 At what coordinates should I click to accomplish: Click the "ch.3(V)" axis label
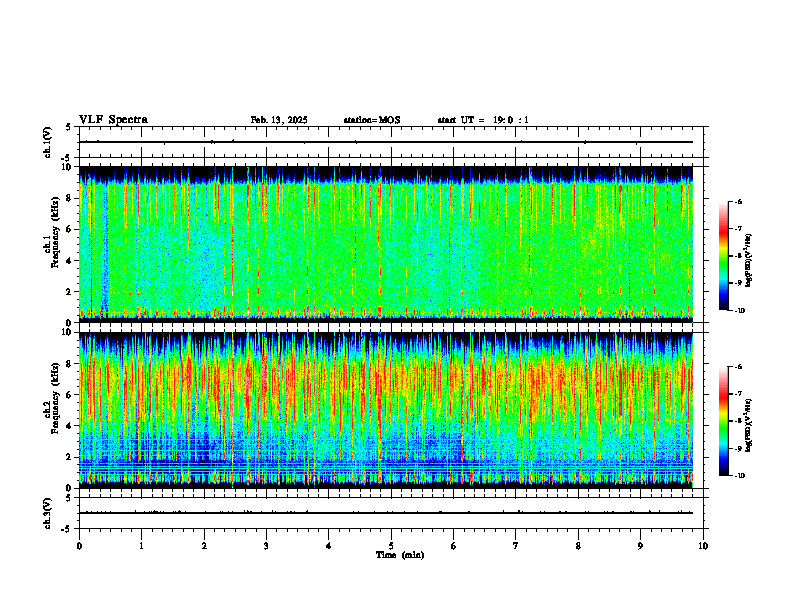(x=48, y=513)
